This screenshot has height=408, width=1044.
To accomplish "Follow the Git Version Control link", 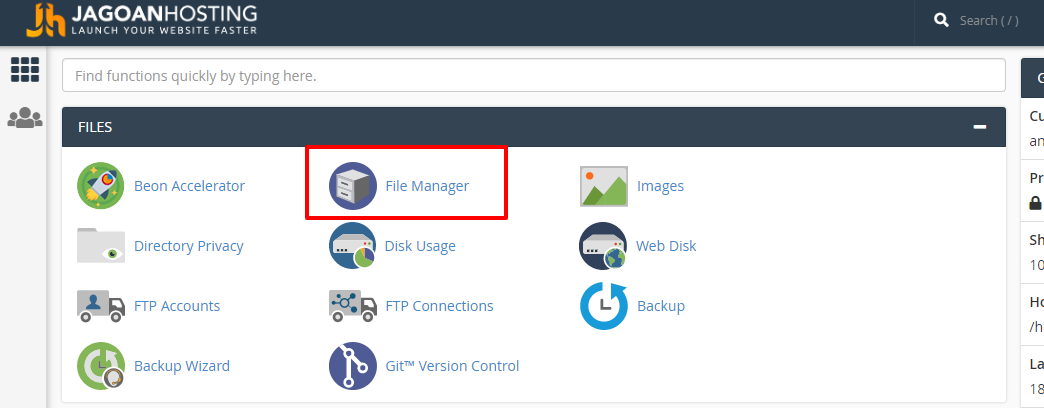I will click(452, 366).
